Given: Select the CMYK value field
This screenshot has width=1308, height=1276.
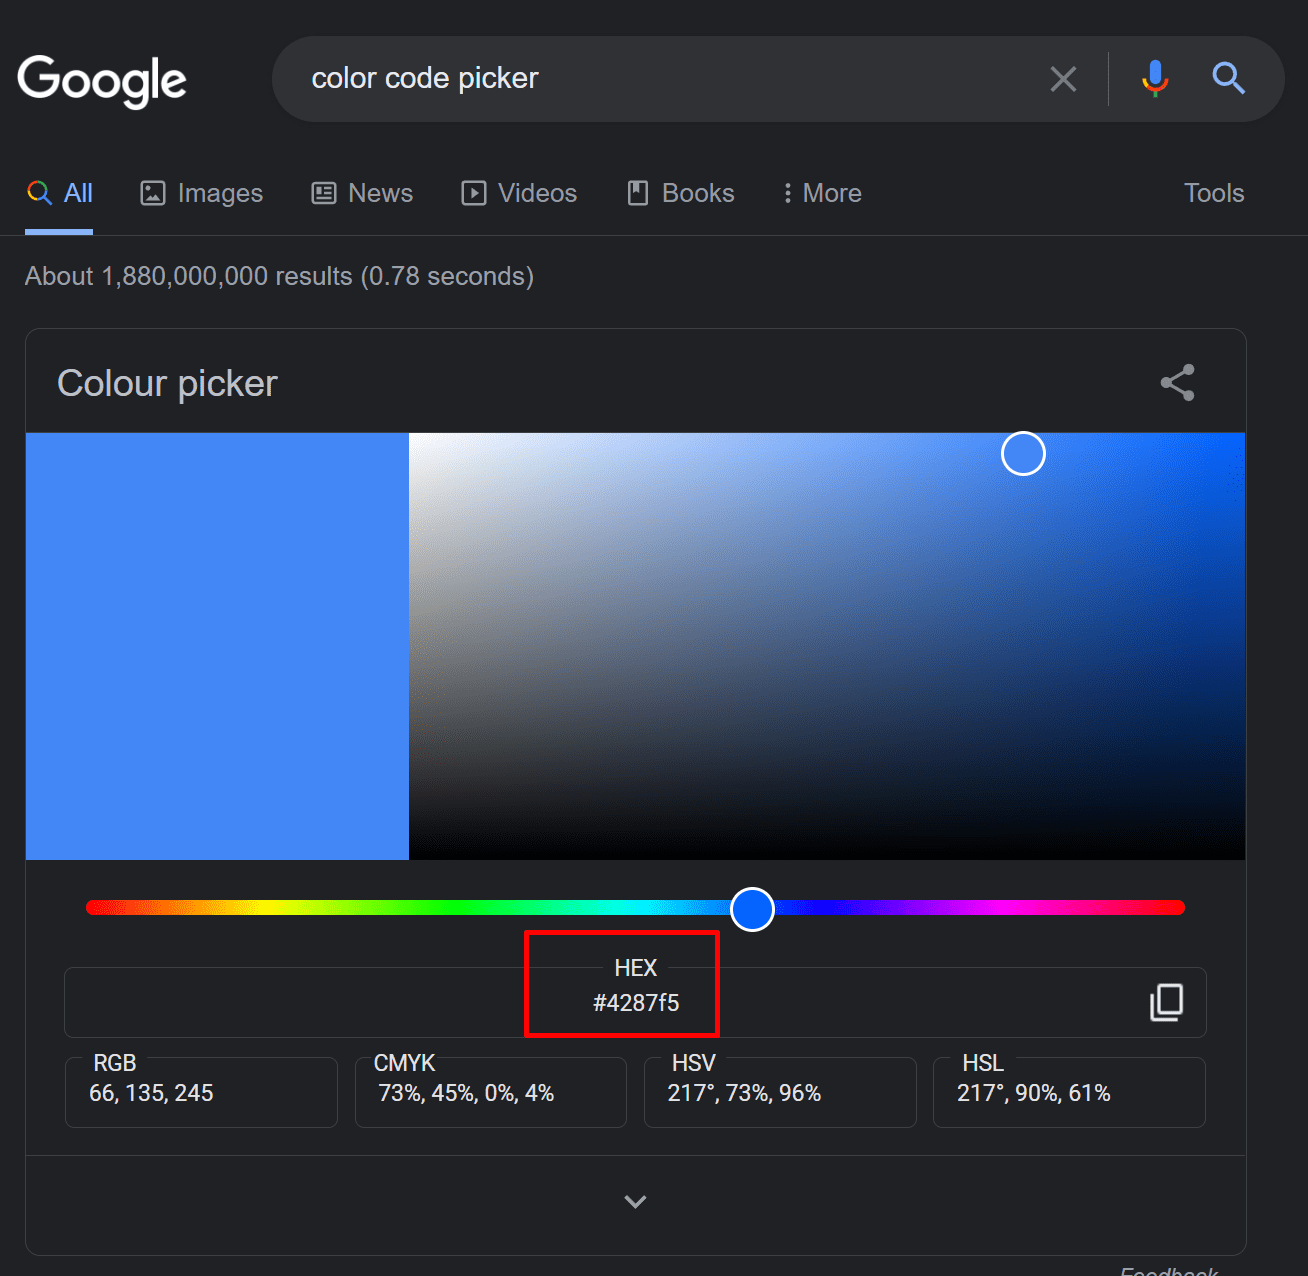Looking at the screenshot, I should click(490, 1093).
